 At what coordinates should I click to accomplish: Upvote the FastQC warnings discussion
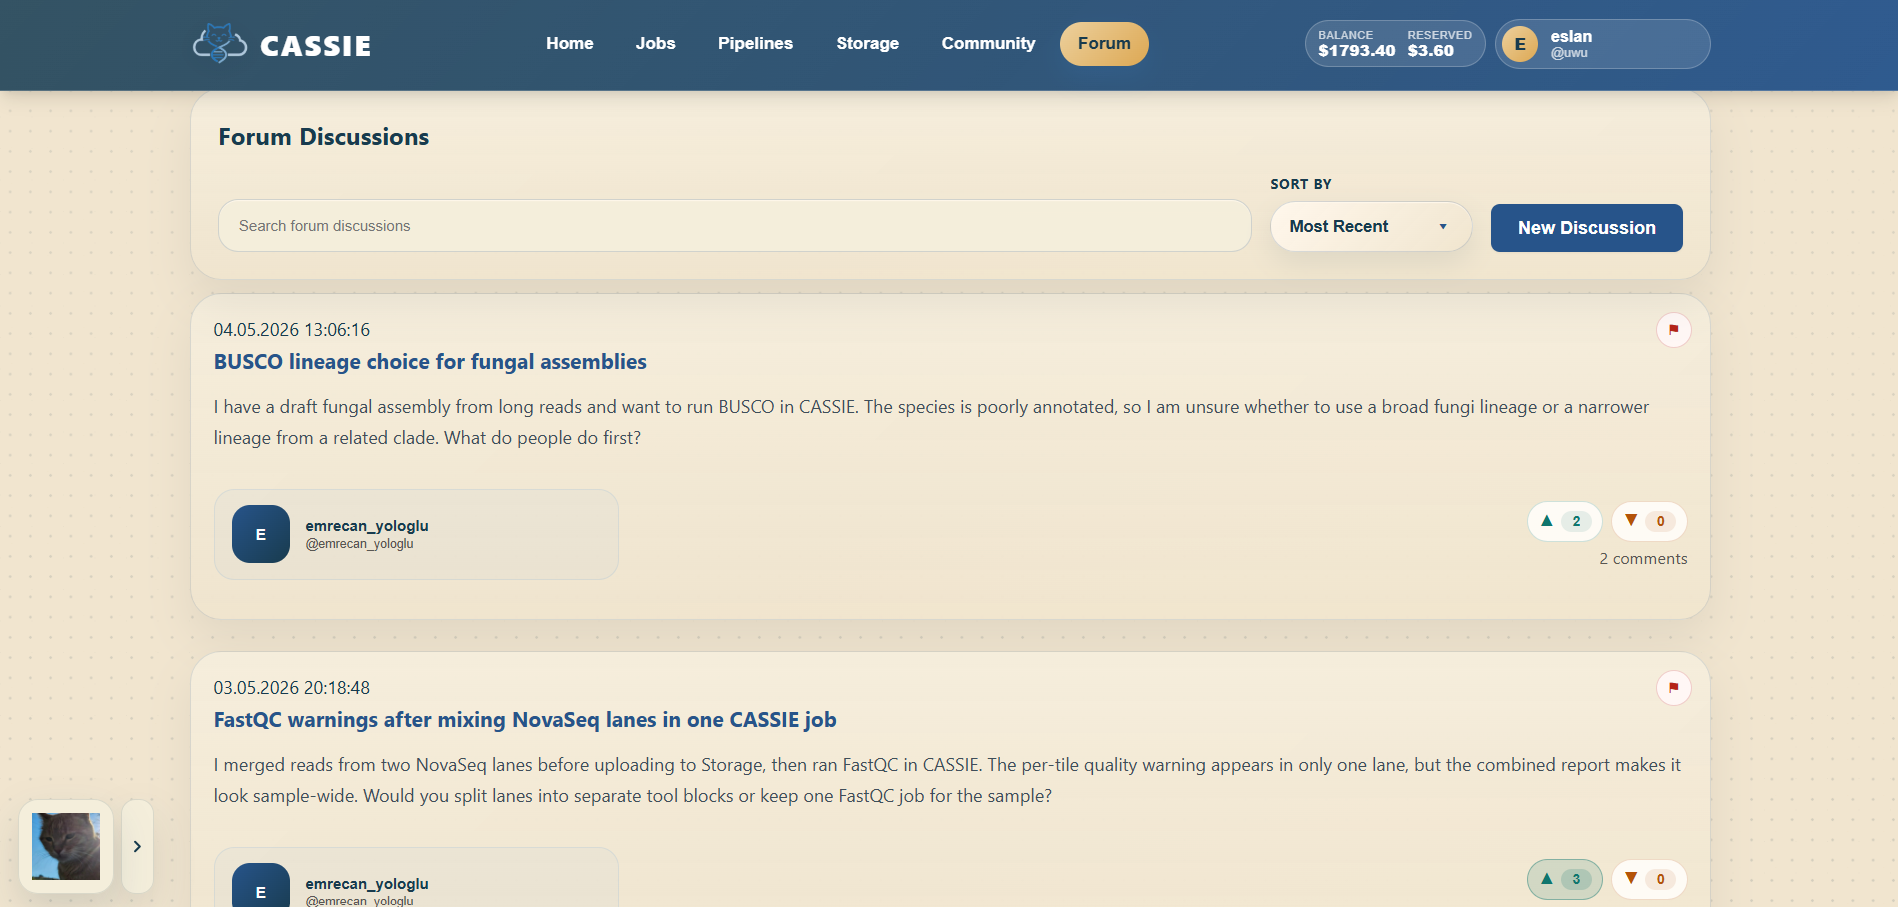tap(1564, 879)
